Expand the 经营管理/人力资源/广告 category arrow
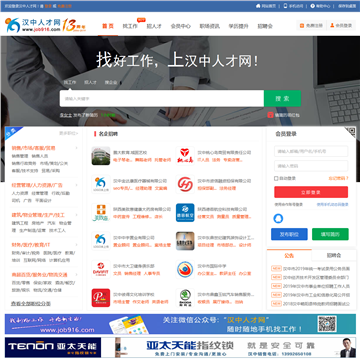The image size is (360, 360). pos(76,185)
